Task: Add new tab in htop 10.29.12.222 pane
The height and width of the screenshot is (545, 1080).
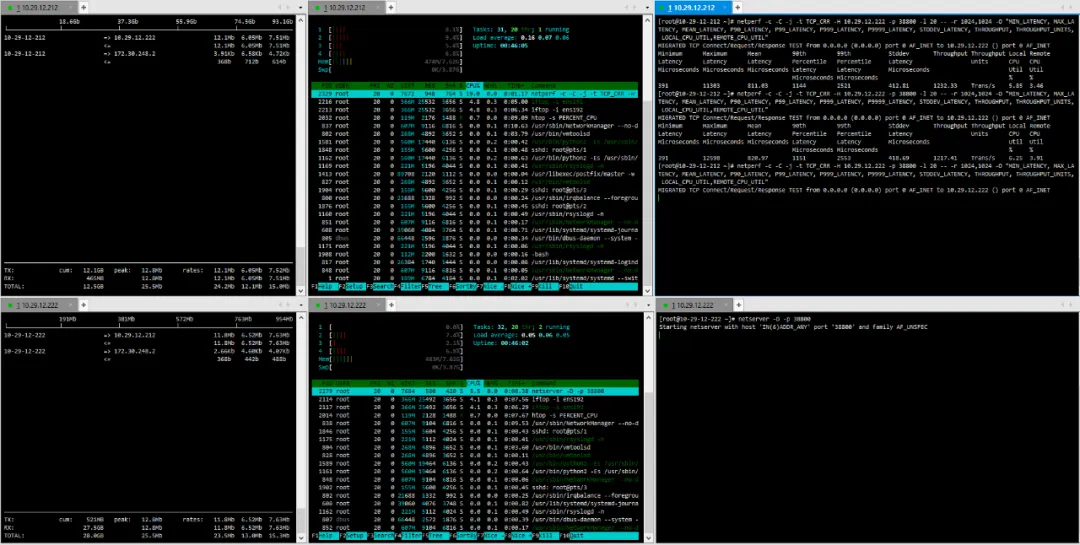Action: tap(391, 305)
